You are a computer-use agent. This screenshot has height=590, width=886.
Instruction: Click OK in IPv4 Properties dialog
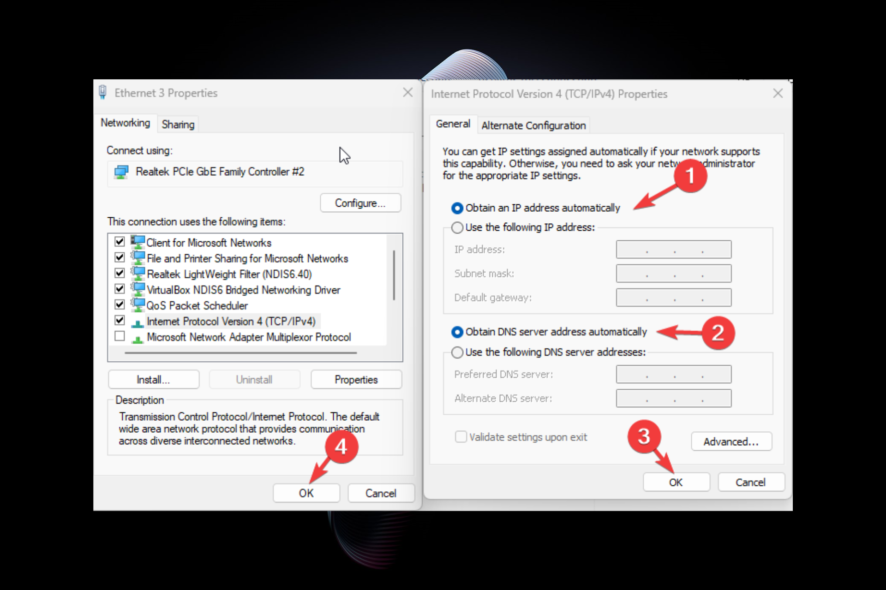pos(676,482)
